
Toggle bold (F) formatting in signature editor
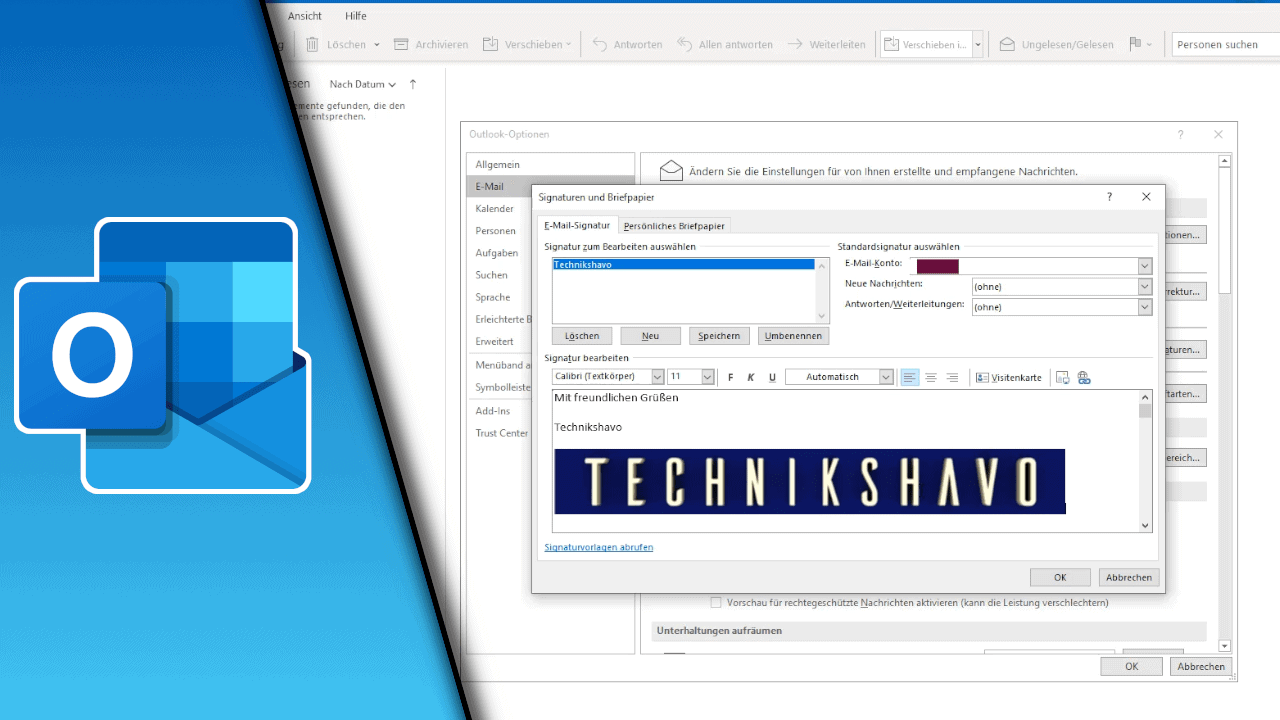731,377
